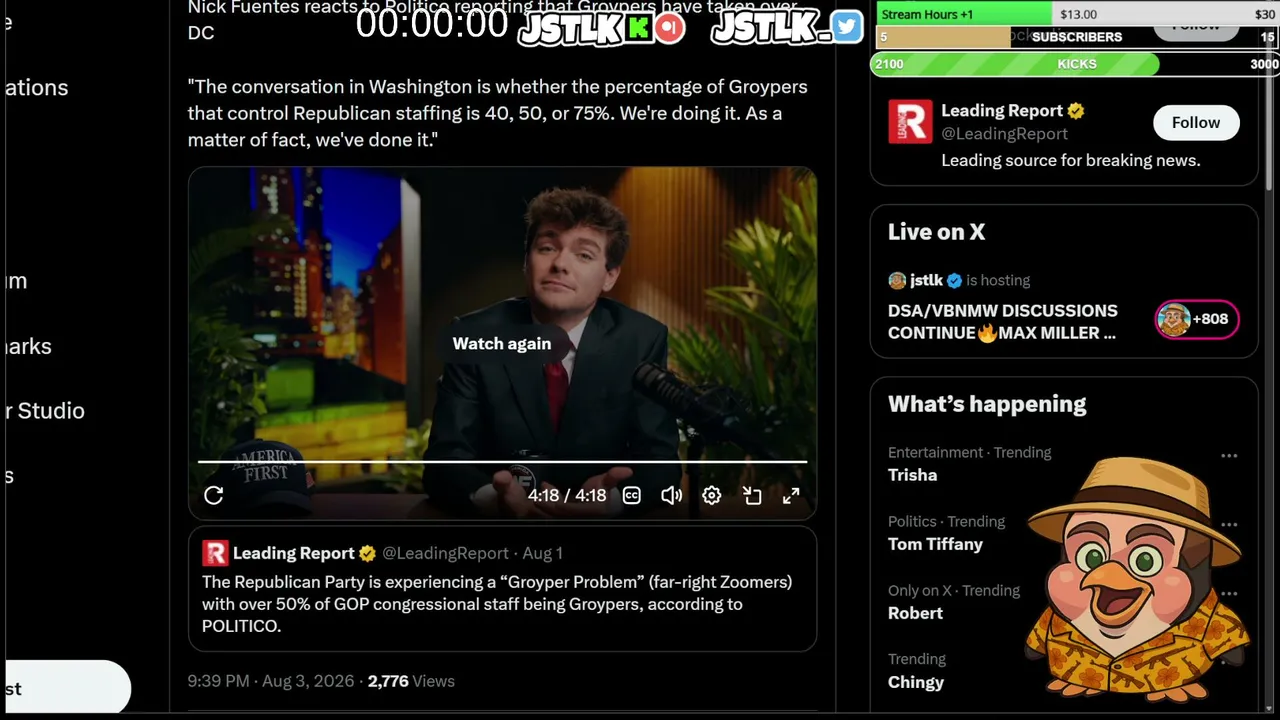
Task: Click the gold verified badge in the quoted post
Action: [x=367, y=553]
